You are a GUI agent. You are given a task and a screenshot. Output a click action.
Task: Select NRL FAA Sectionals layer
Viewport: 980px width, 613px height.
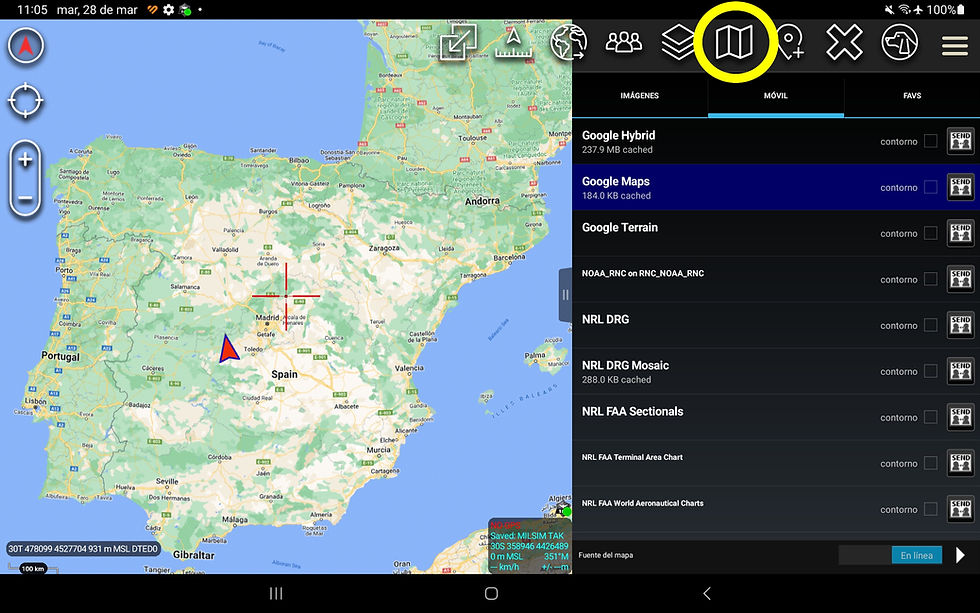pos(776,417)
